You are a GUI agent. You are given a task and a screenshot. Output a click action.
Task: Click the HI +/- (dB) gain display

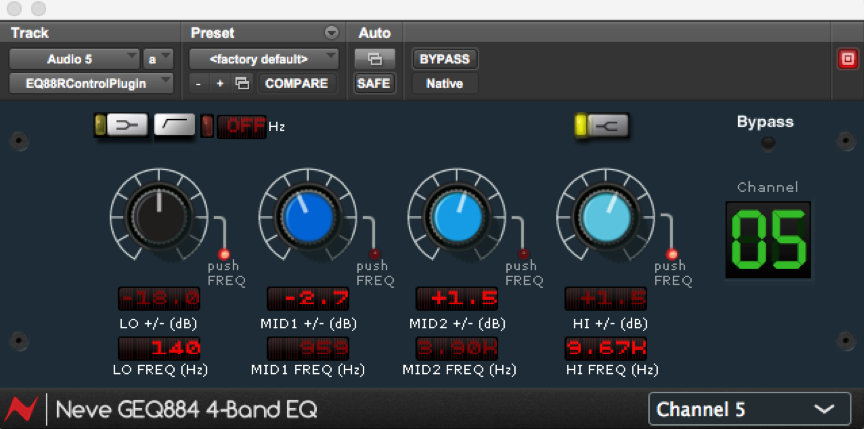point(606,298)
